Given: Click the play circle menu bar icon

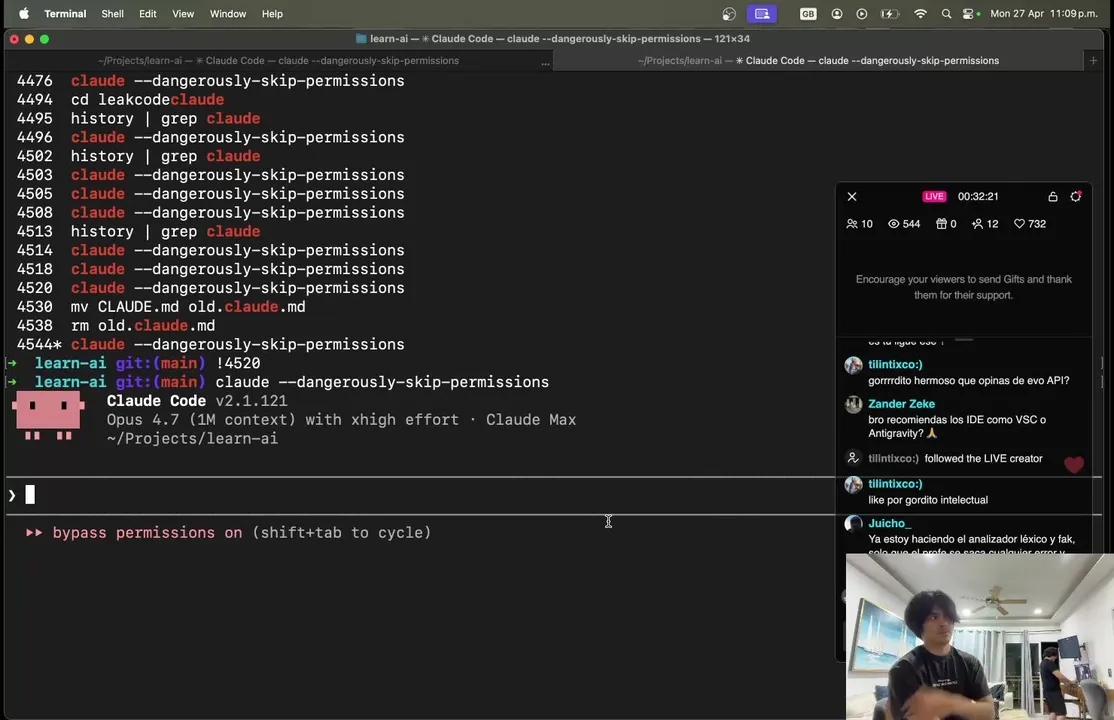Looking at the screenshot, I should 862,14.
